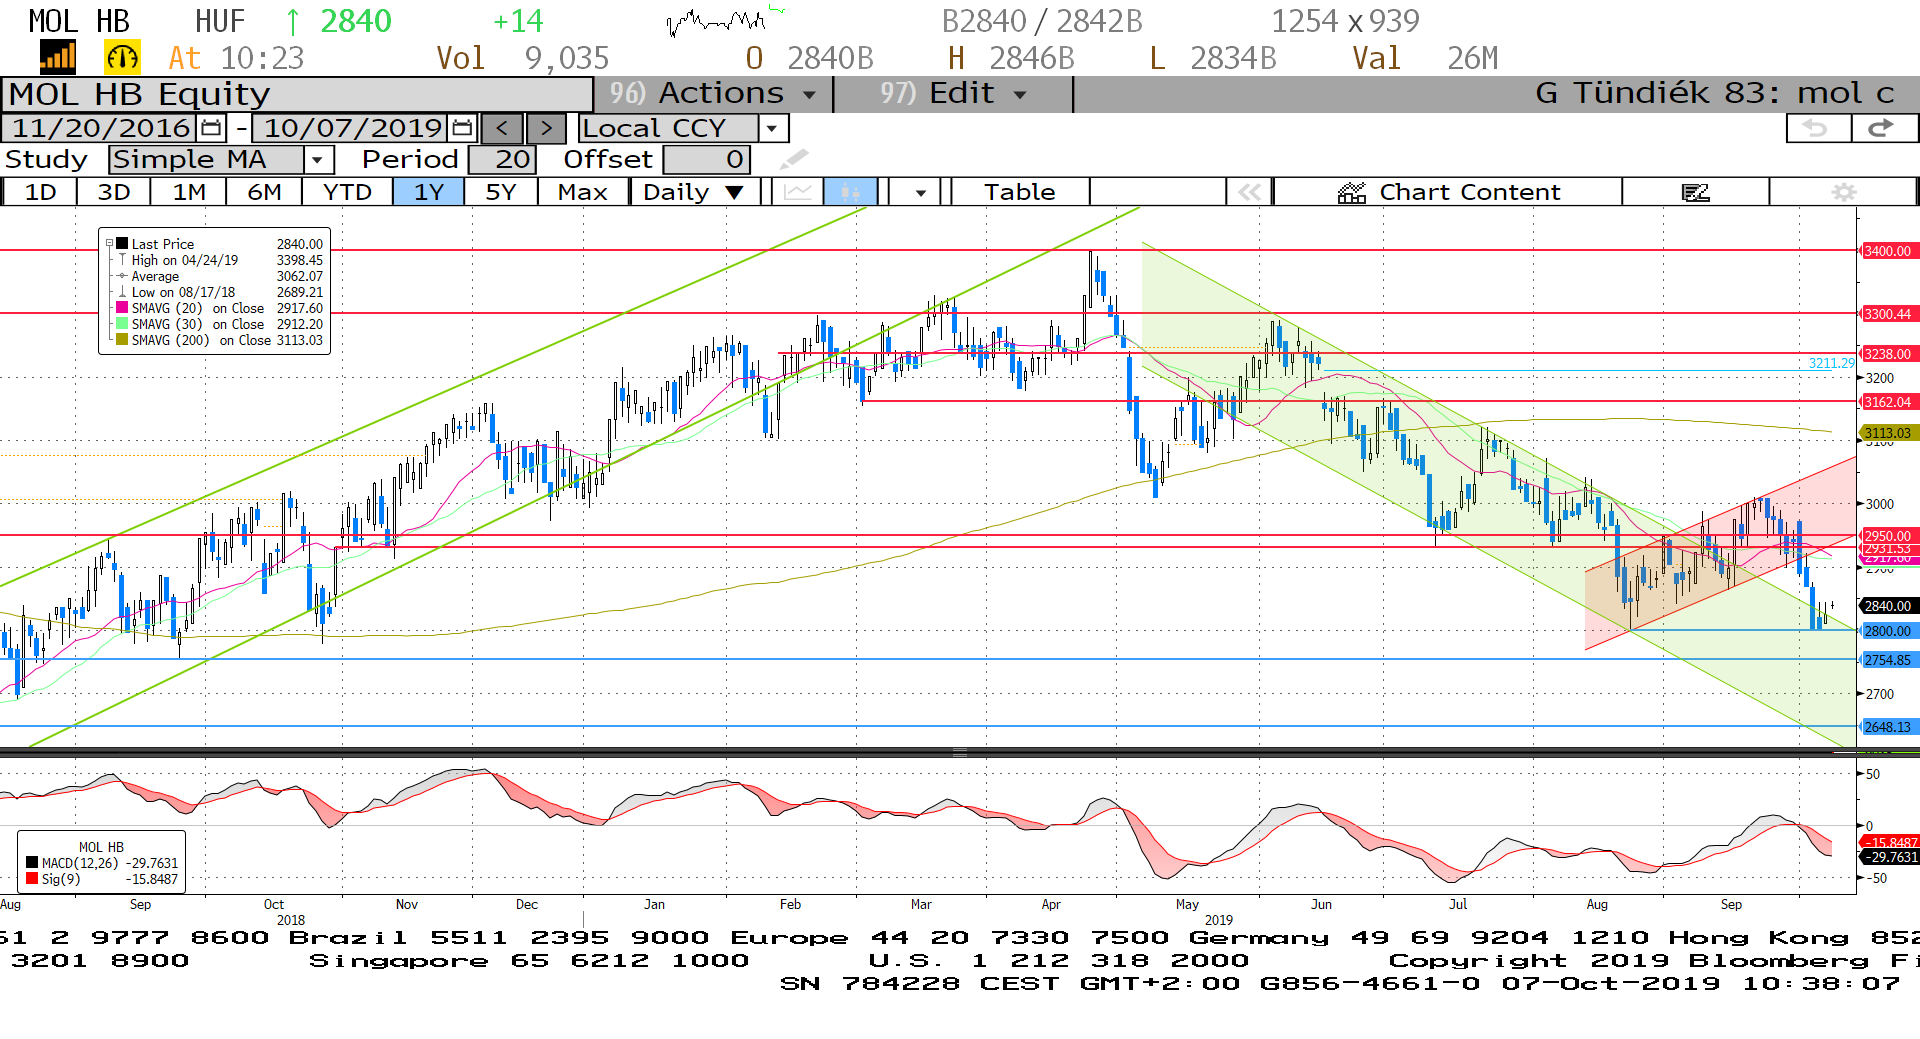Collapse the price legend tree box

coord(110,243)
